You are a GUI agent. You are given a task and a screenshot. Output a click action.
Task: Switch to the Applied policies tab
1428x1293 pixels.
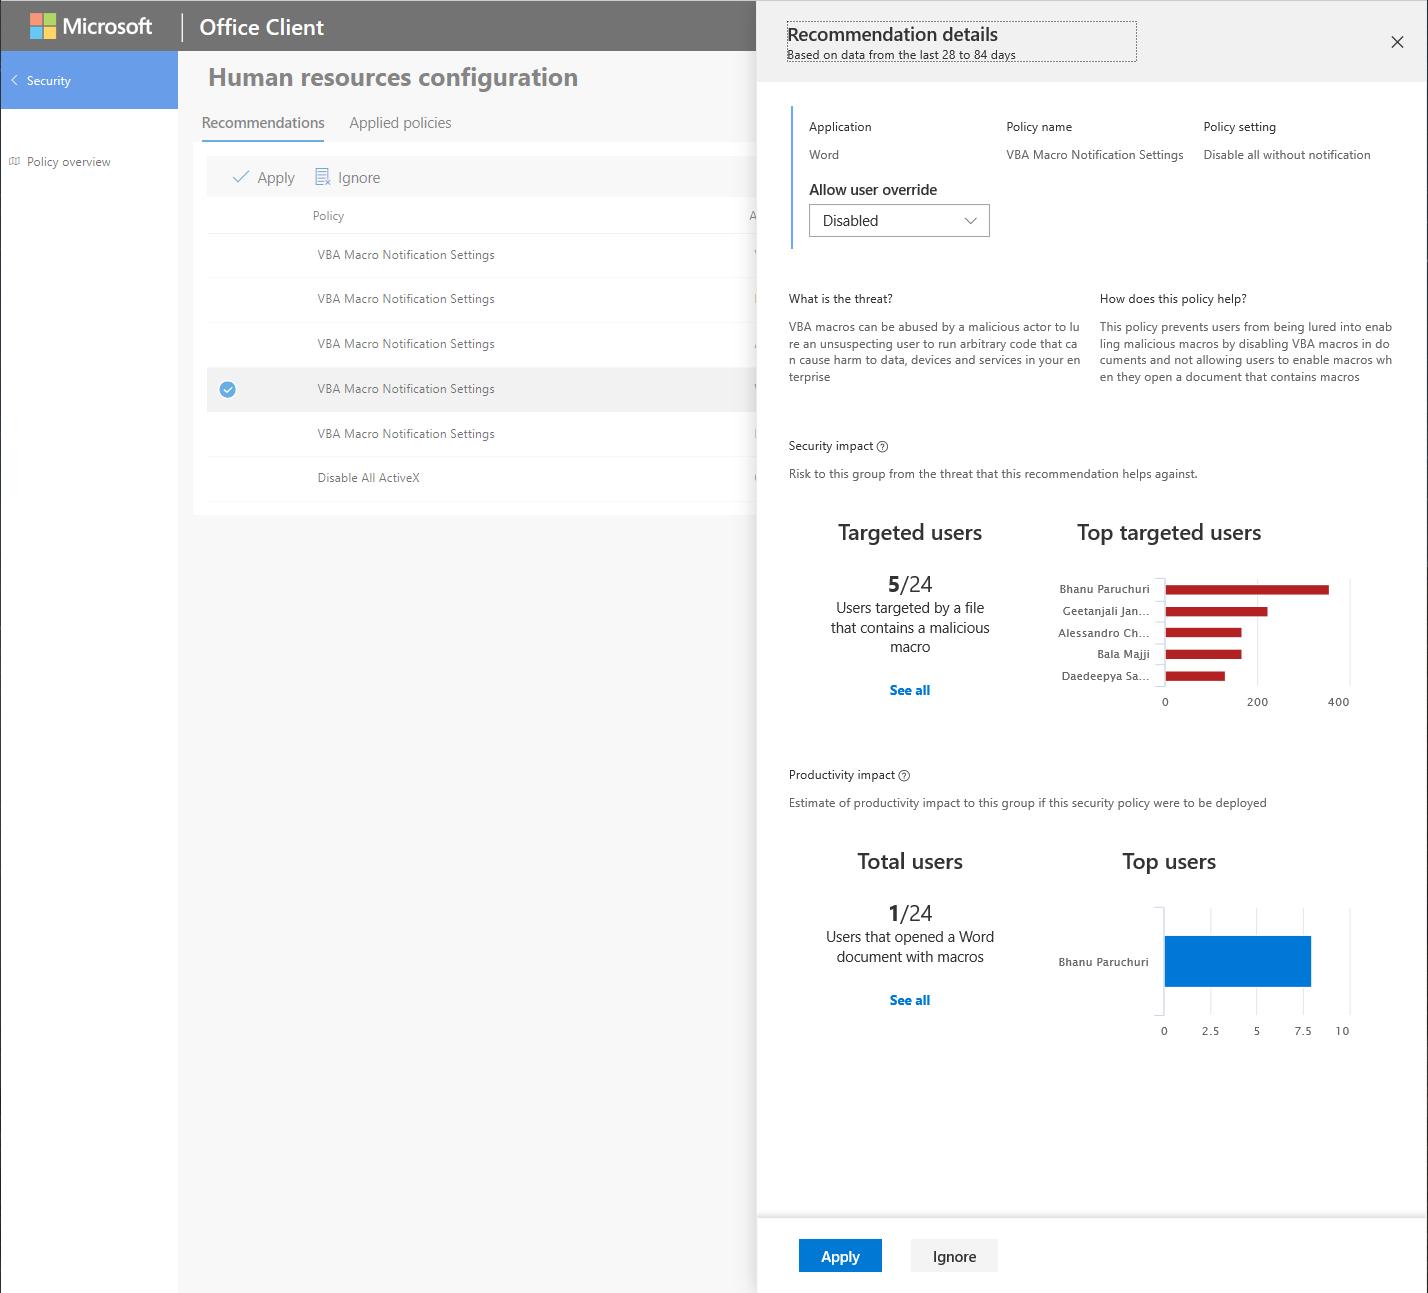[400, 122]
